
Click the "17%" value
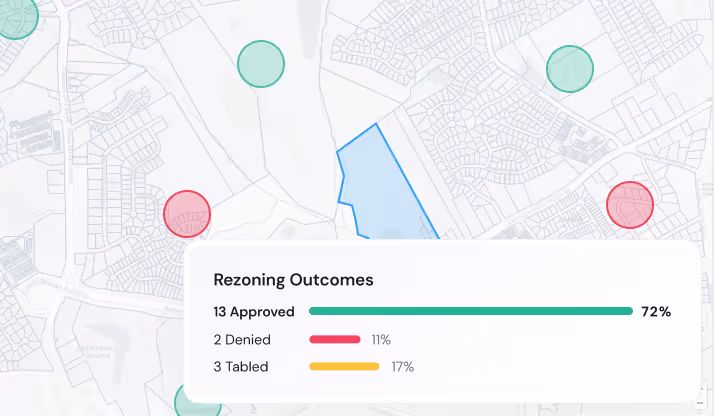pyautogui.click(x=403, y=367)
